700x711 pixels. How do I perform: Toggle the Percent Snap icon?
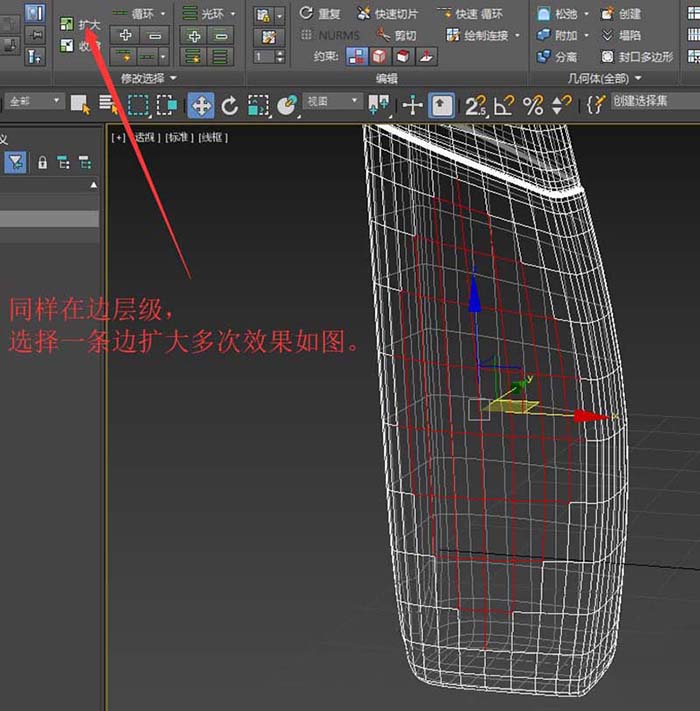pyautogui.click(x=533, y=104)
